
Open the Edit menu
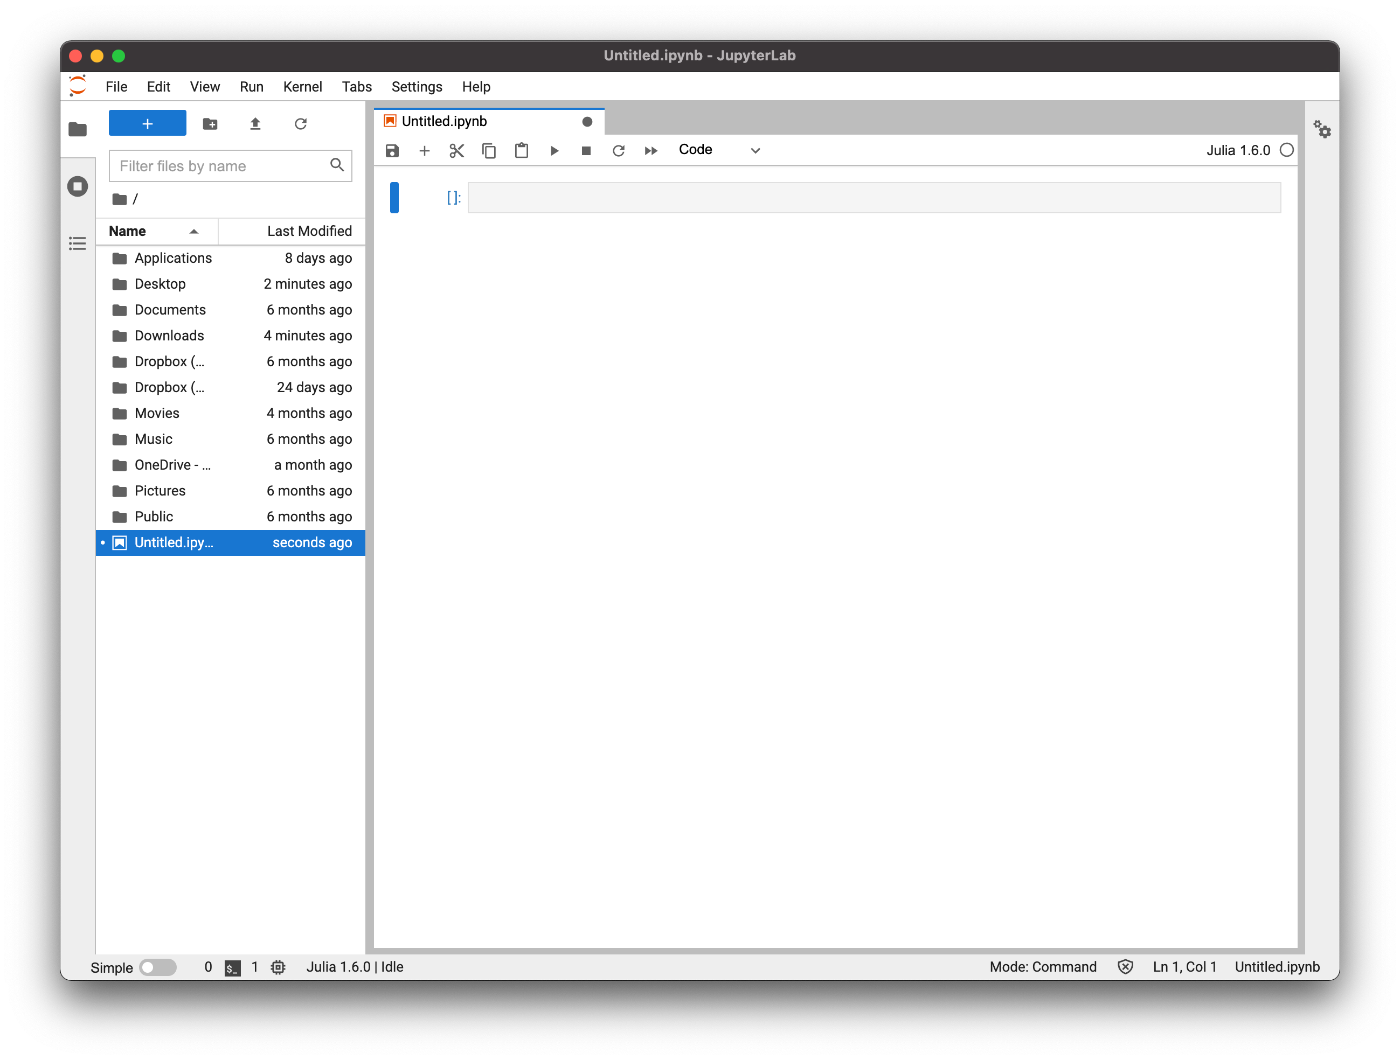pyautogui.click(x=159, y=87)
